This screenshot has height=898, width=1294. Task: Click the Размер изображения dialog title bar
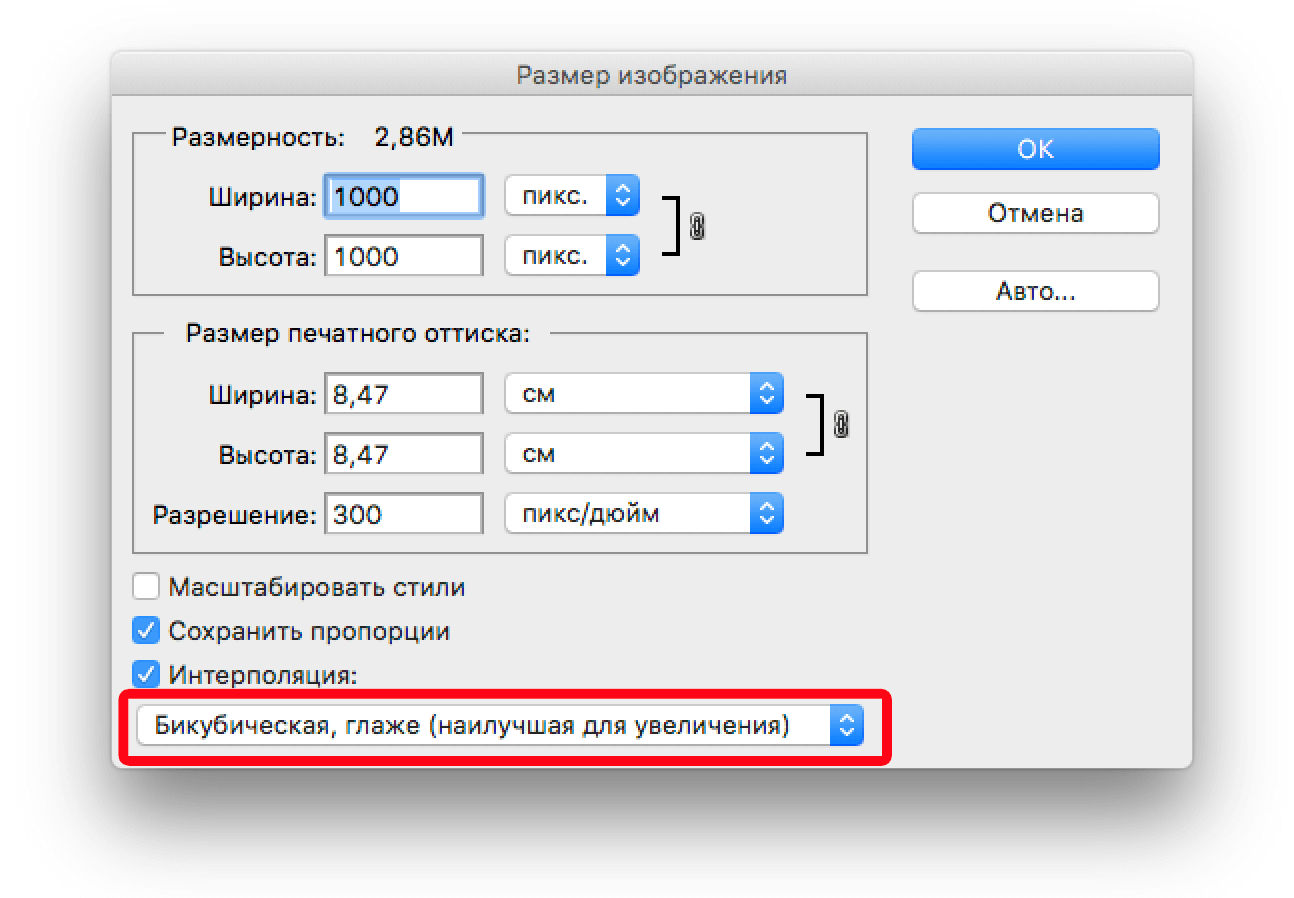[x=651, y=75]
